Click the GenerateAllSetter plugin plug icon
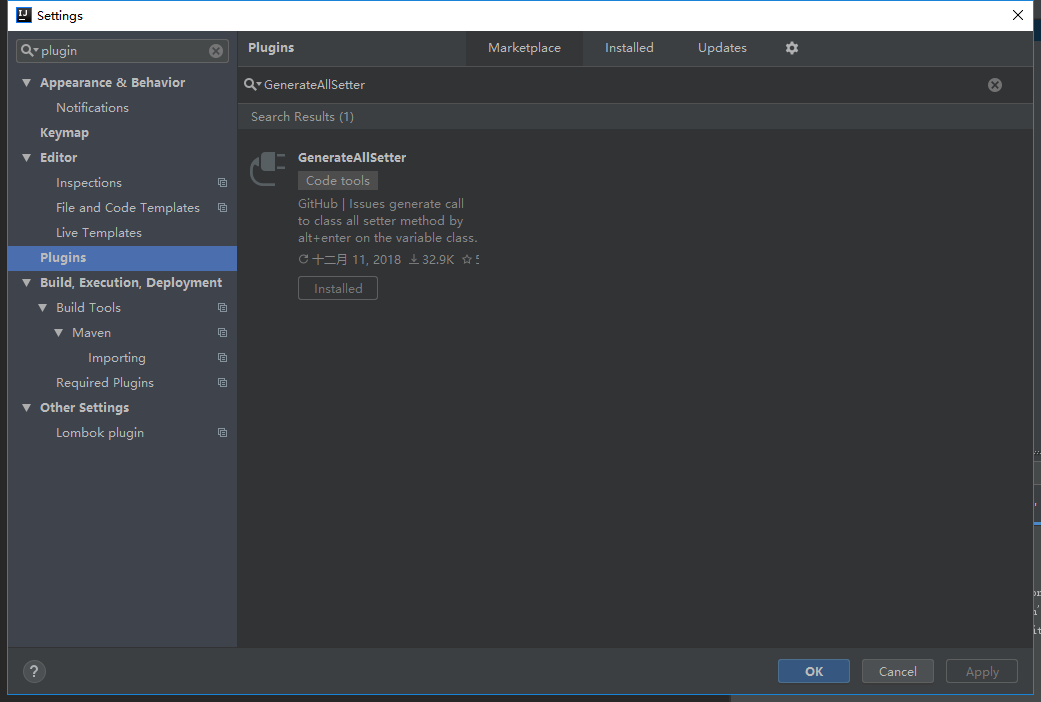Image resolution: width=1041 pixels, height=702 pixels. pos(268,169)
